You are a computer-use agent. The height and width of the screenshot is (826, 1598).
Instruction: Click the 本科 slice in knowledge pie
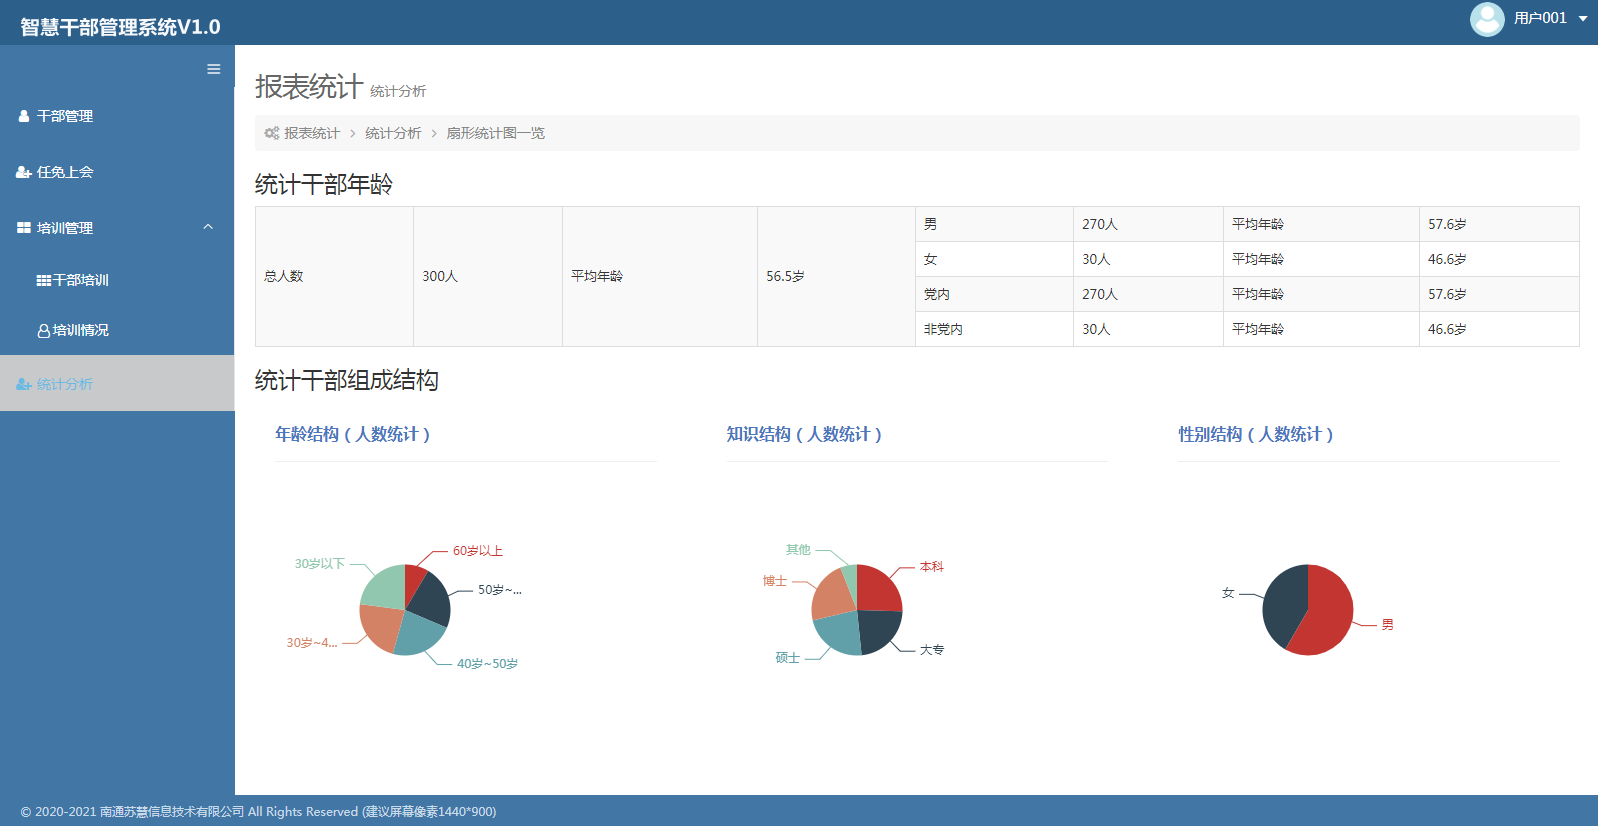point(878,589)
